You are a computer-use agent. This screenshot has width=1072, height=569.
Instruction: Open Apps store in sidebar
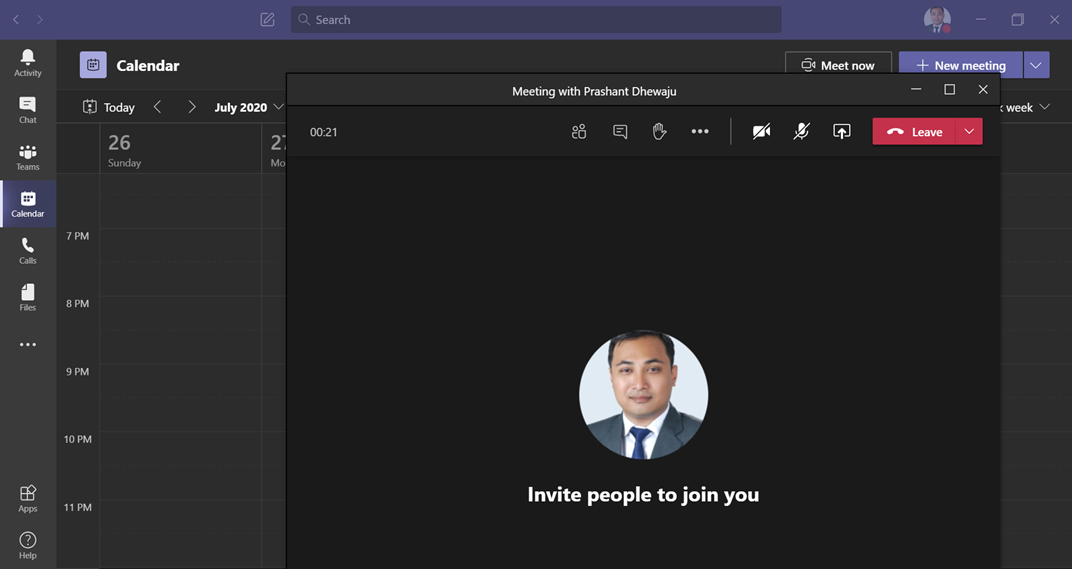click(x=28, y=499)
